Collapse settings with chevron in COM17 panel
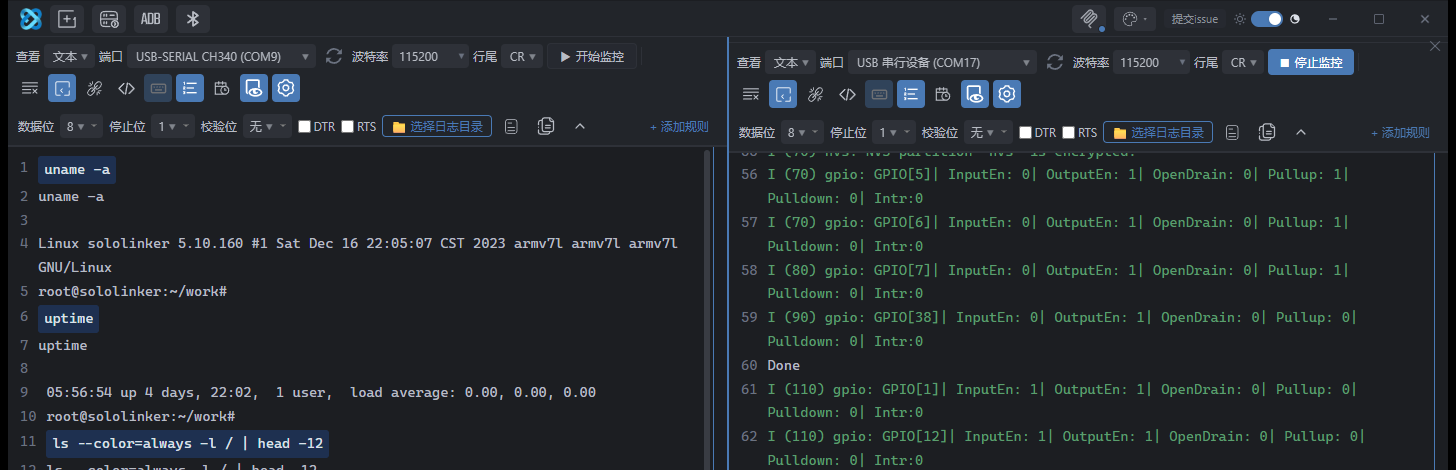 (x=1301, y=132)
